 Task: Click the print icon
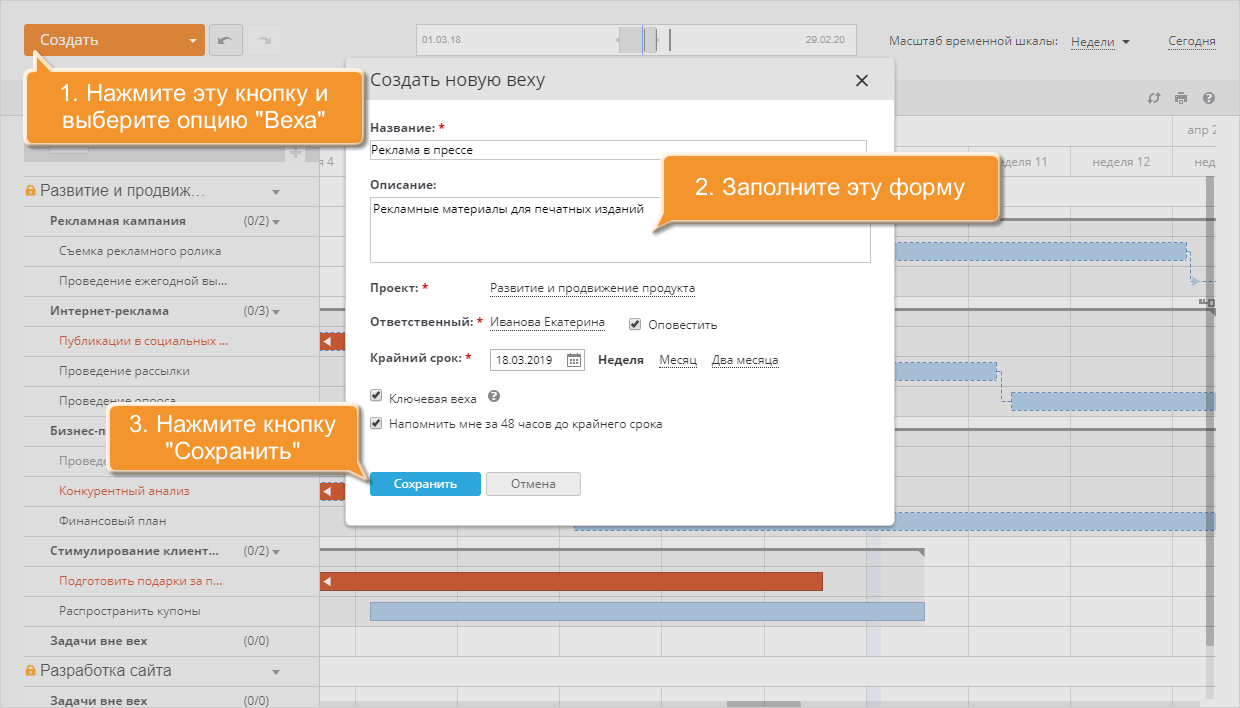coord(1181,98)
